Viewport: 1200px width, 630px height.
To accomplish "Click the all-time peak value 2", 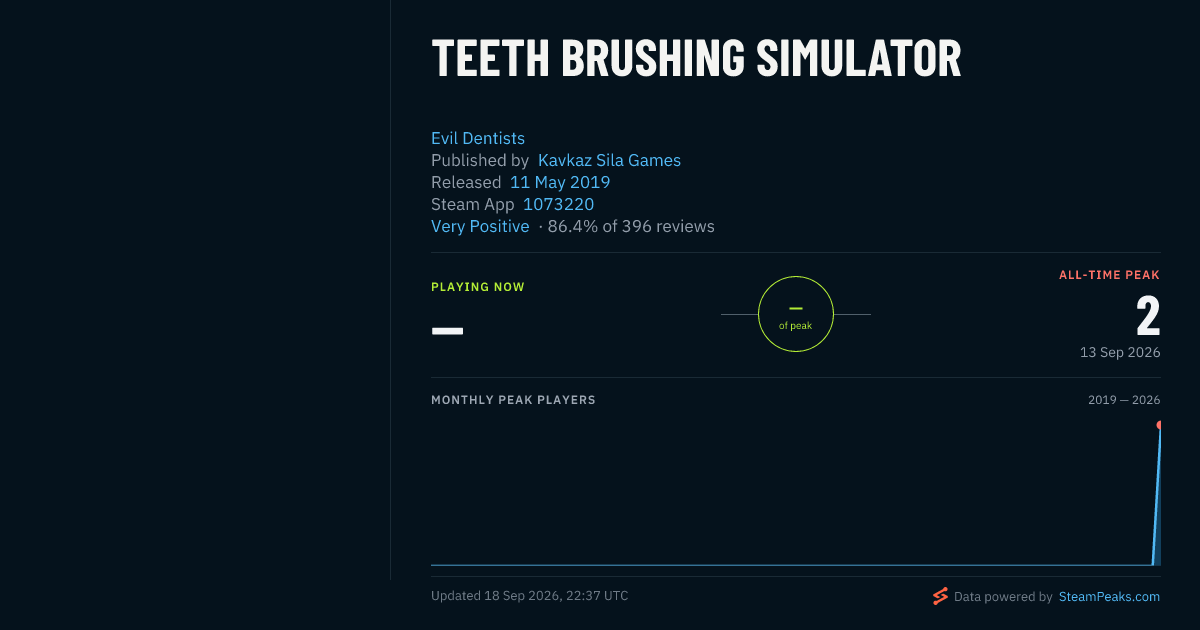I will point(1148,315).
